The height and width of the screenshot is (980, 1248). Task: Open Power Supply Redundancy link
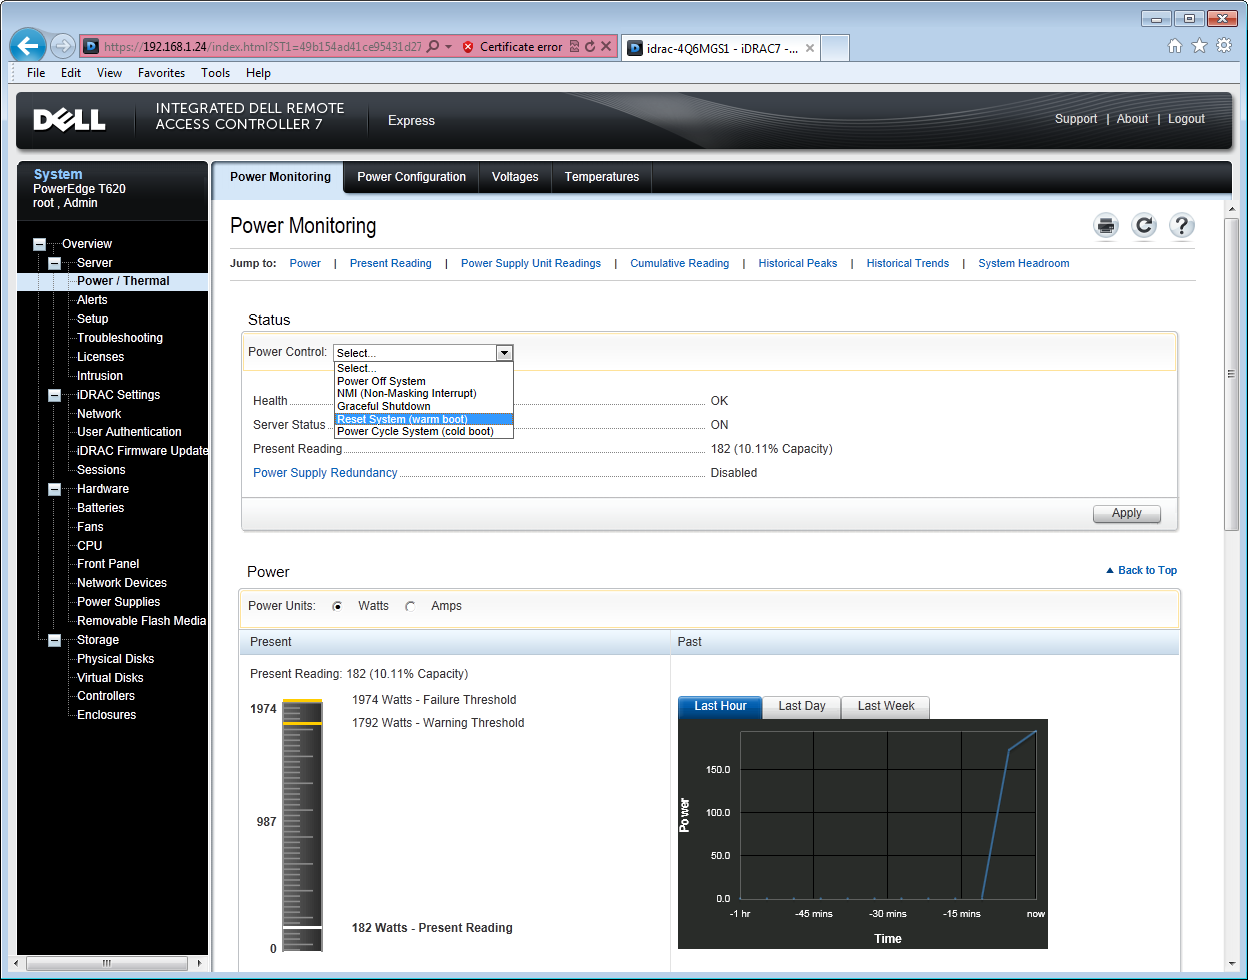click(325, 473)
